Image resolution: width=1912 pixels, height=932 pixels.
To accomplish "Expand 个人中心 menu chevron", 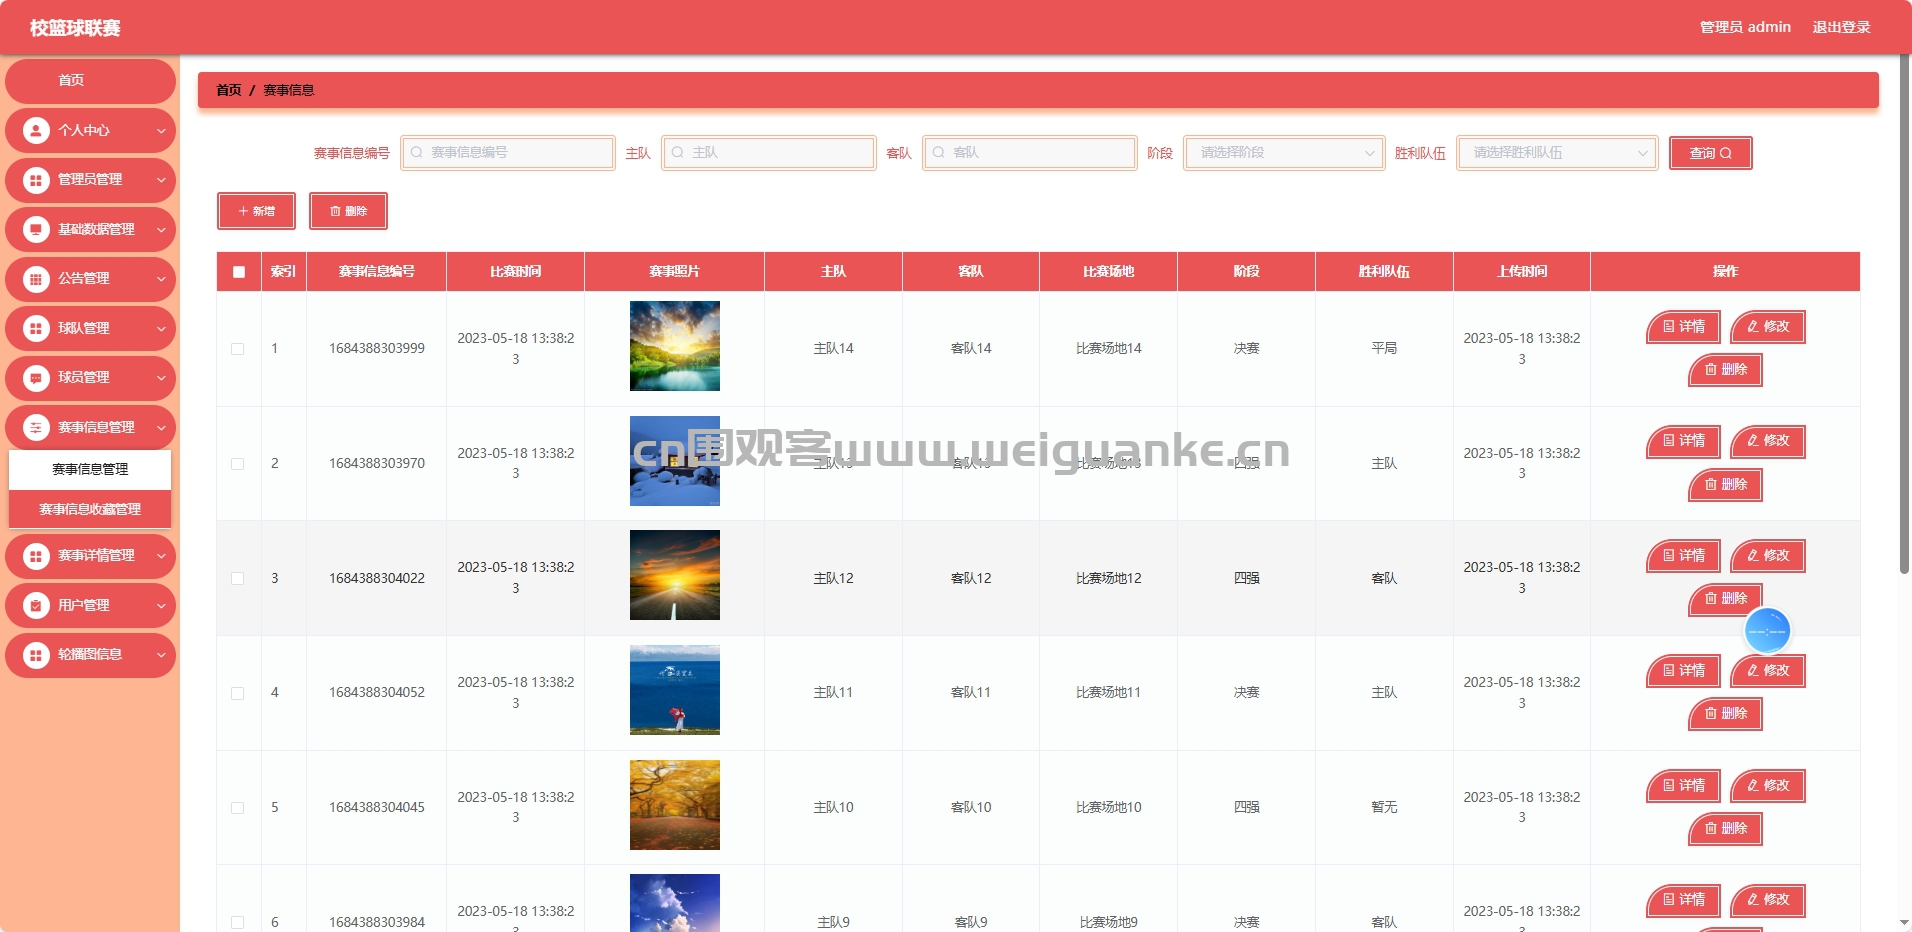I will [161, 131].
